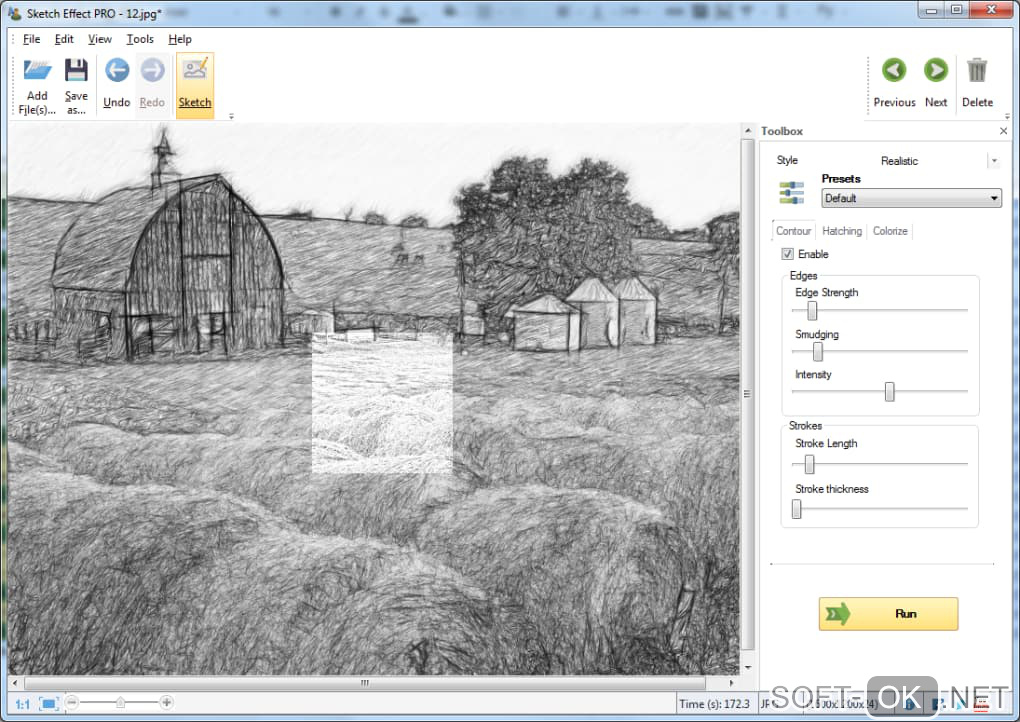Activate the Sketch tool

pos(195,85)
